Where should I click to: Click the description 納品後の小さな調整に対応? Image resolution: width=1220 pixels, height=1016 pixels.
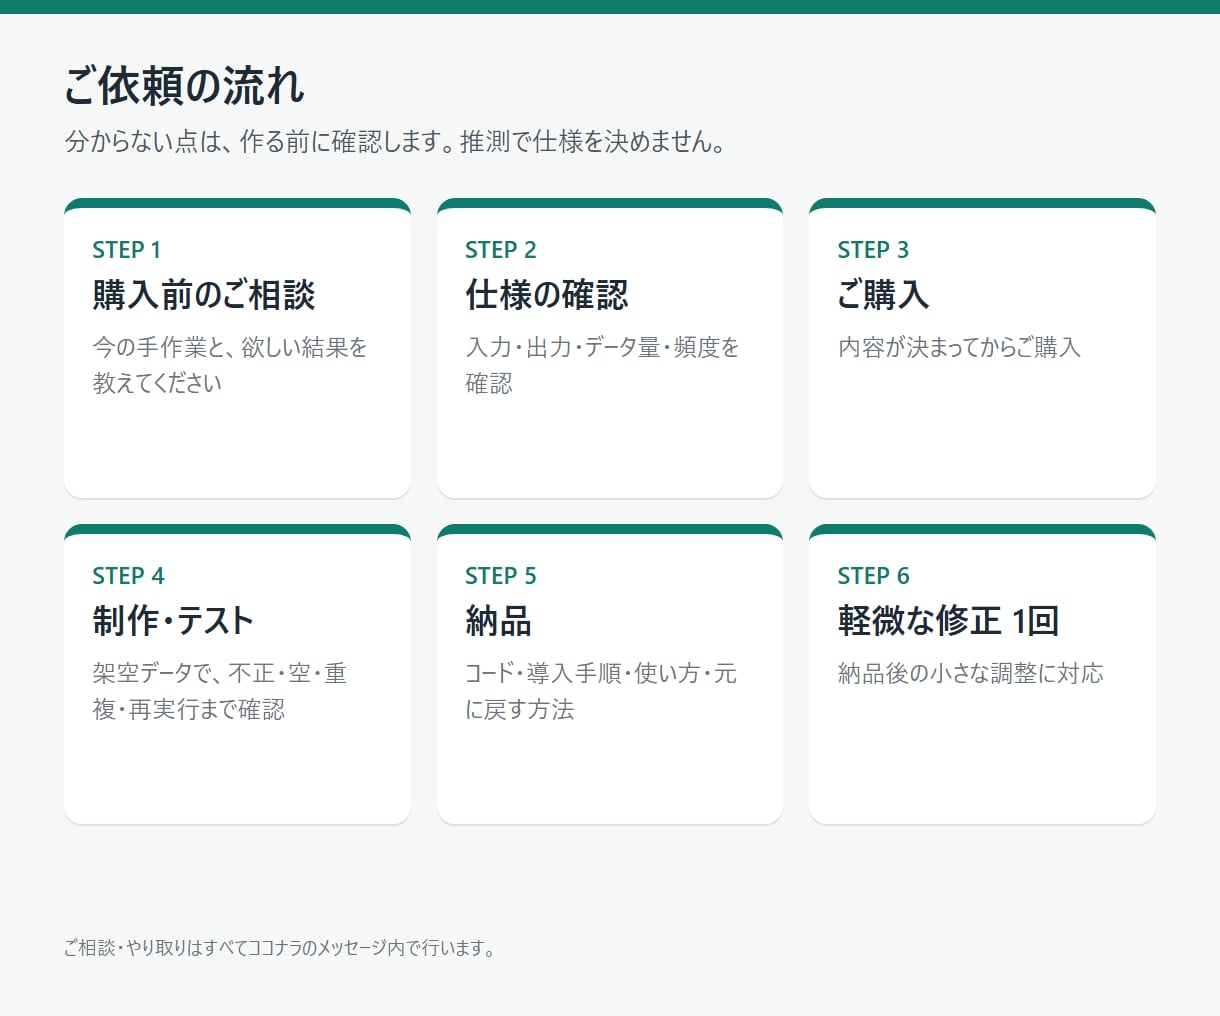click(971, 673)
